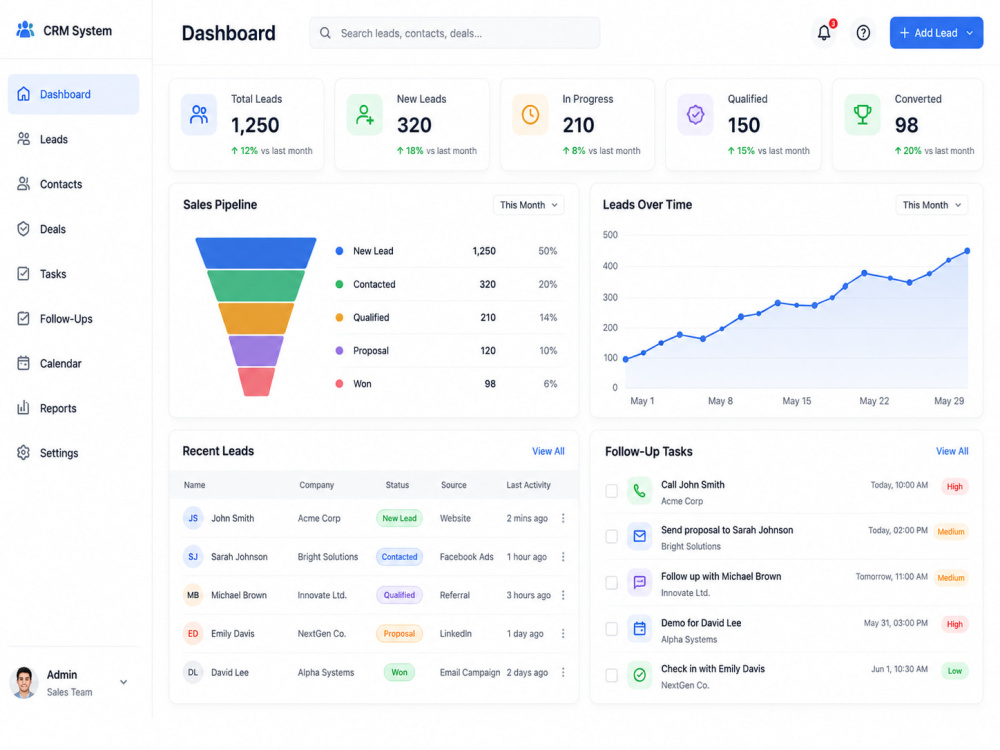Open the three-dot menu for Michael Brown
This screenshot has width=1000, height=750.
[x=563, y=595]
